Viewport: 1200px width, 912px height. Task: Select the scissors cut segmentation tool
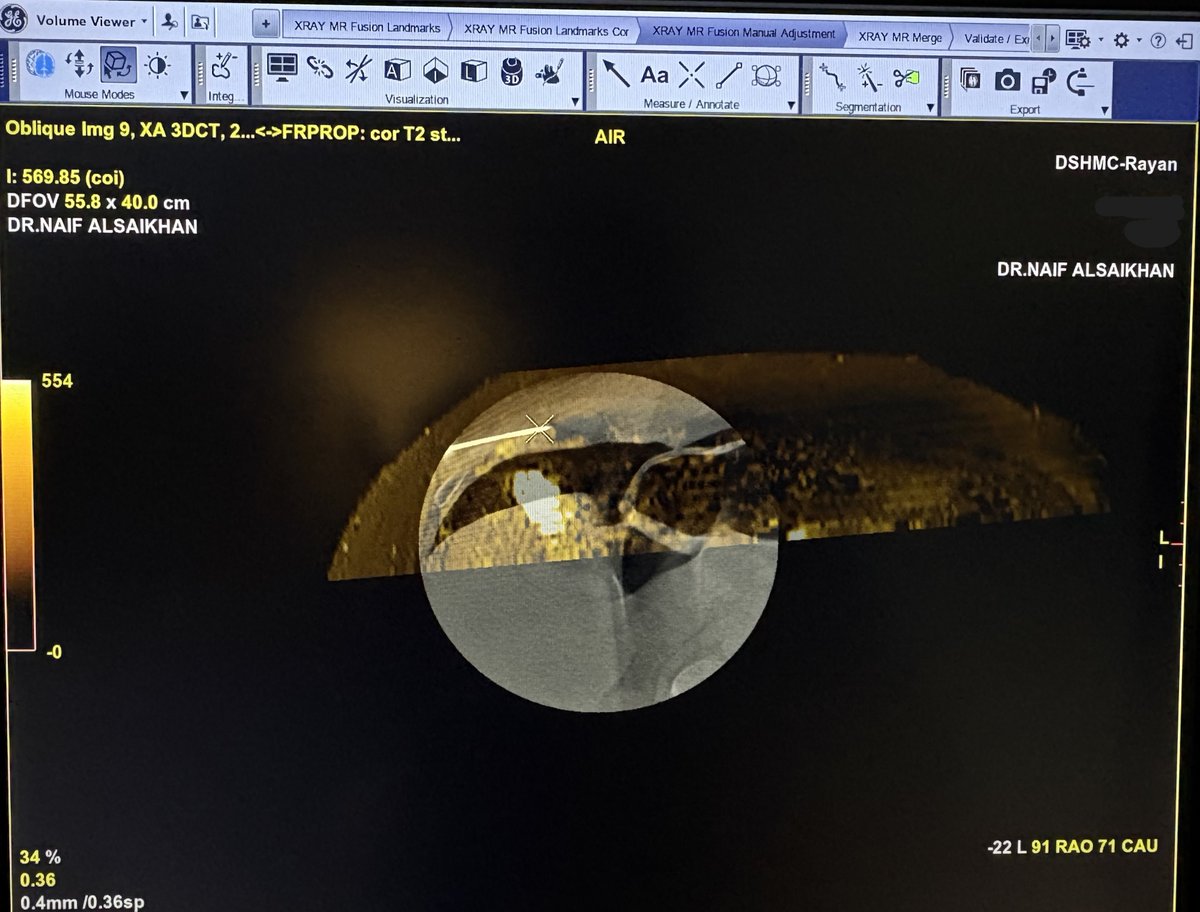point(906,79)
